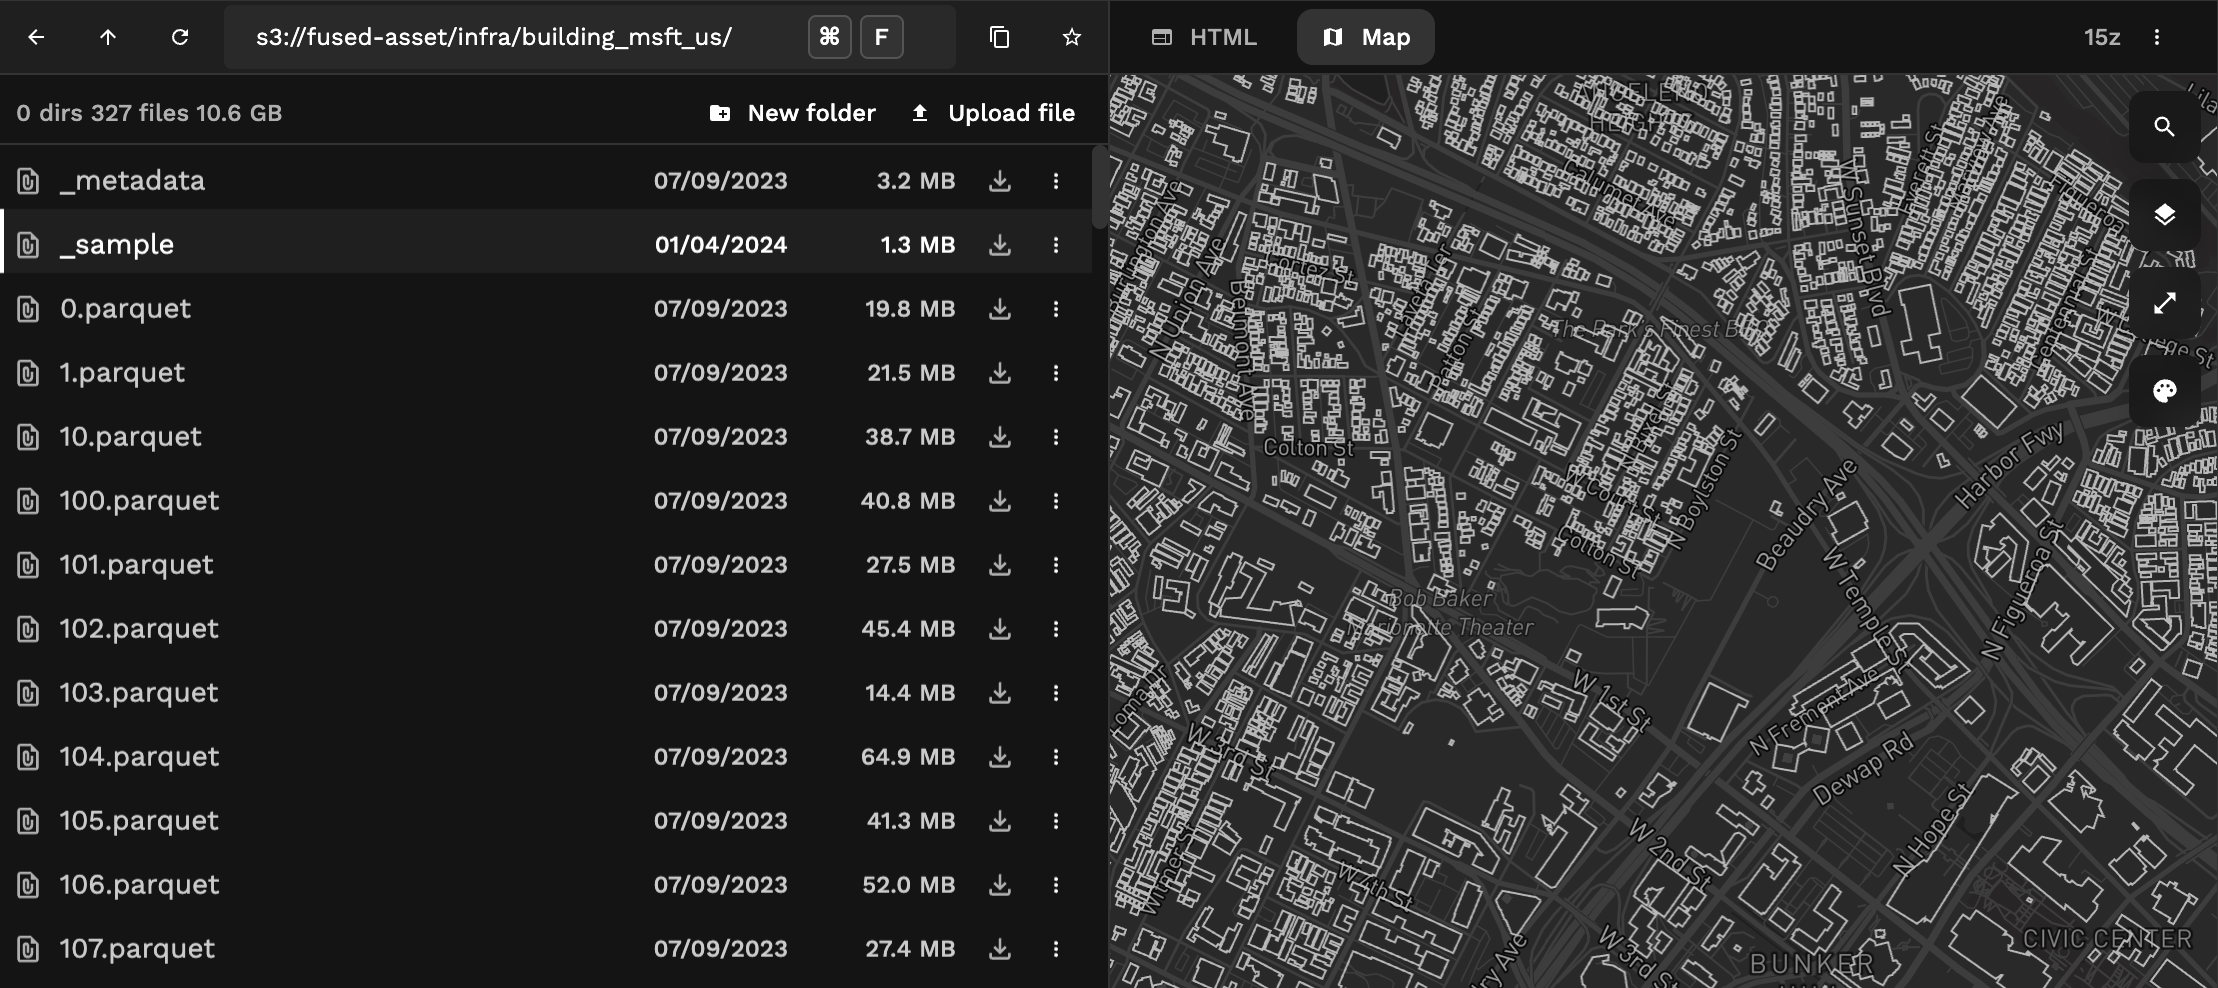Image resolution: width=2218 pixels, height=988 pixels.
Task: Open more options for 10.parquet
Action: (1055, 437)
